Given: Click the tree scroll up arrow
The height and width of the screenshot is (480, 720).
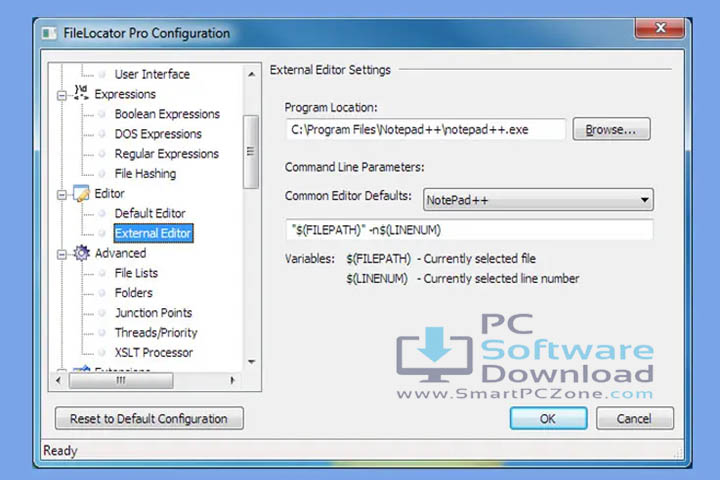Looking at the screenshot, I should click(x=251, y=74).
